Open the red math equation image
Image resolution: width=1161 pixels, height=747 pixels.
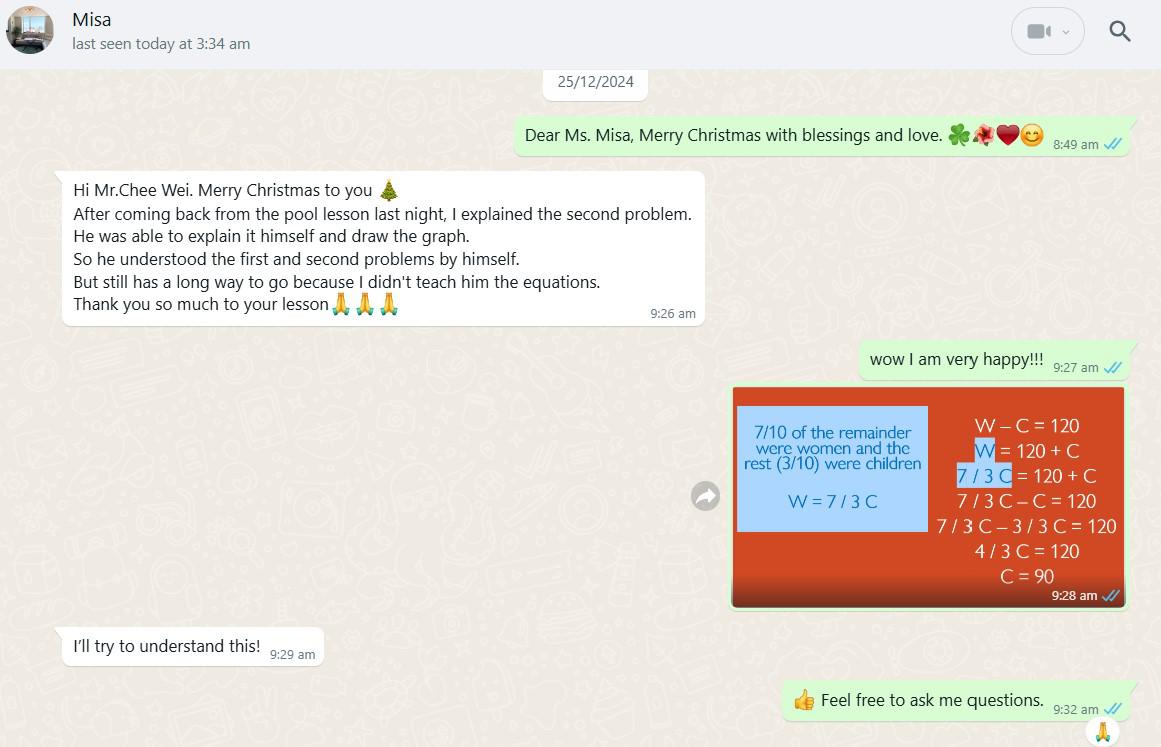pyautogui.click(x=928, y=497)
